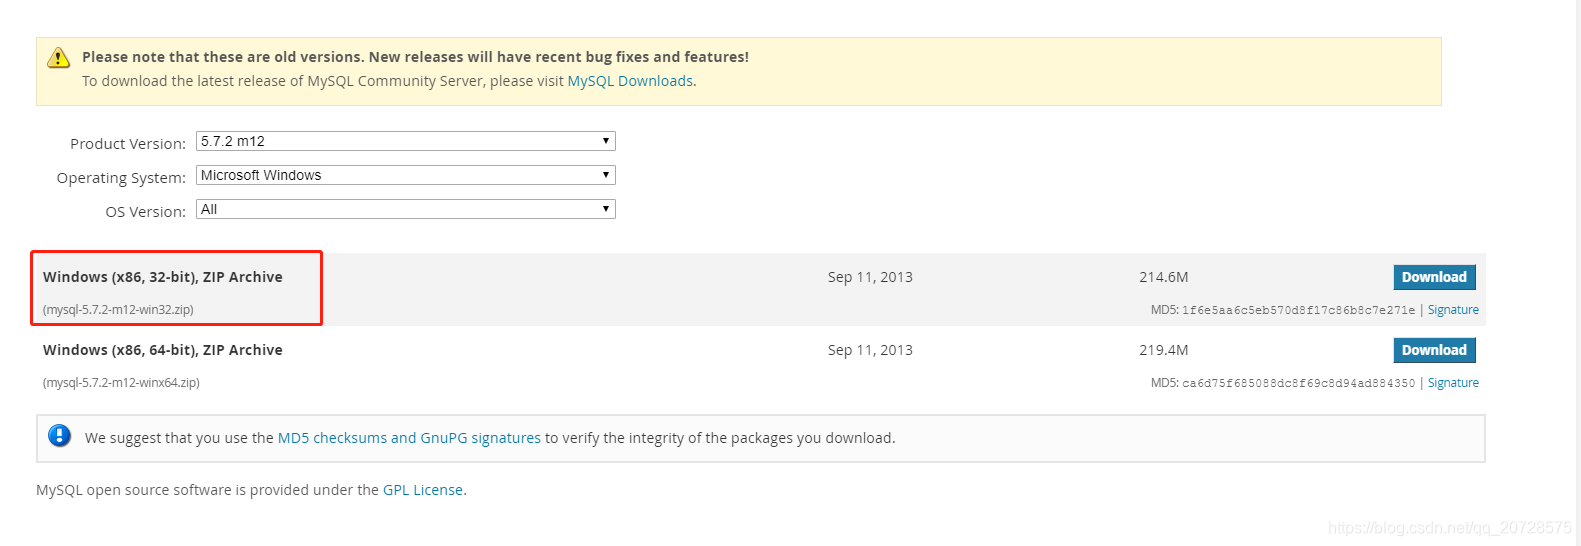Click the page's vertical scrollbar
This screenshot has width=1581, height=546.
point(1576,273)
